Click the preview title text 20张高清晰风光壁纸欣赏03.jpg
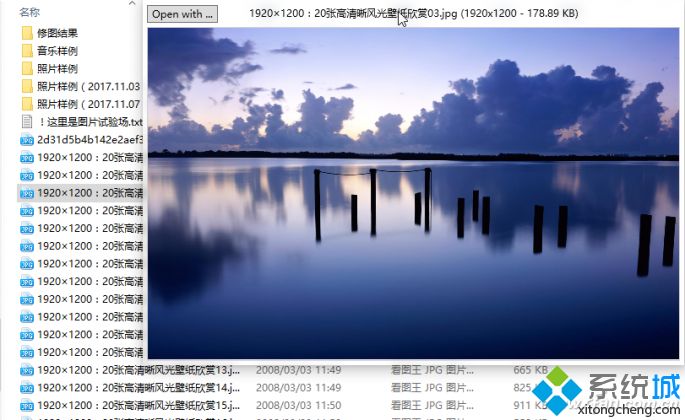This screenshot has width=685, height=420. tap(385, 14)
